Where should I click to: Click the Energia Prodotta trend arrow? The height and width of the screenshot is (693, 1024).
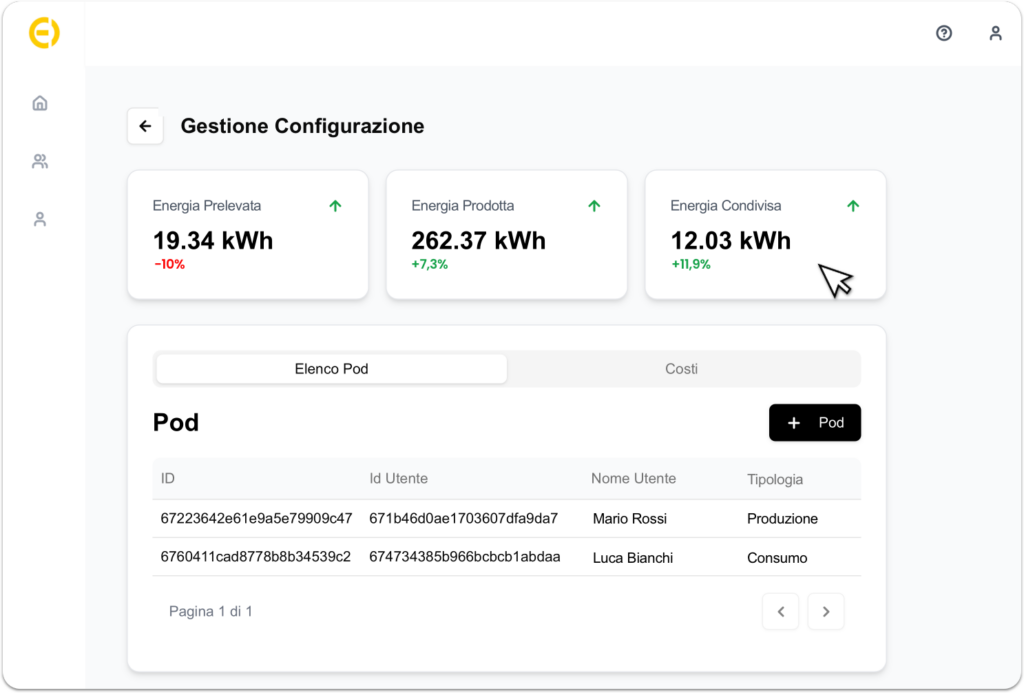tap(594, 206)
